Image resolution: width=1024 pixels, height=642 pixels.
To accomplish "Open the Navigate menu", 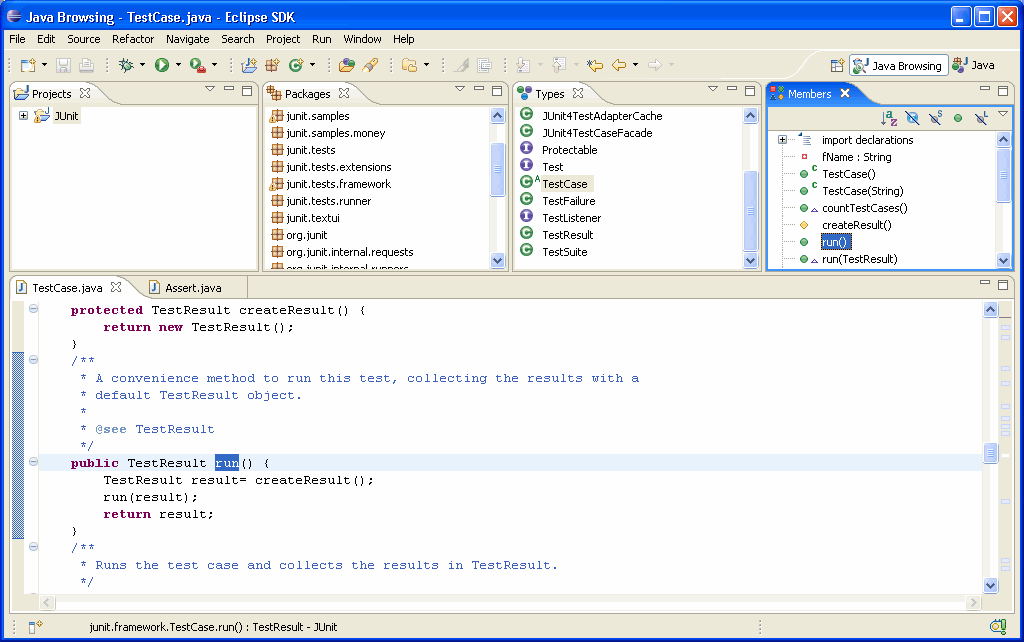I will [x=187, y=39].
